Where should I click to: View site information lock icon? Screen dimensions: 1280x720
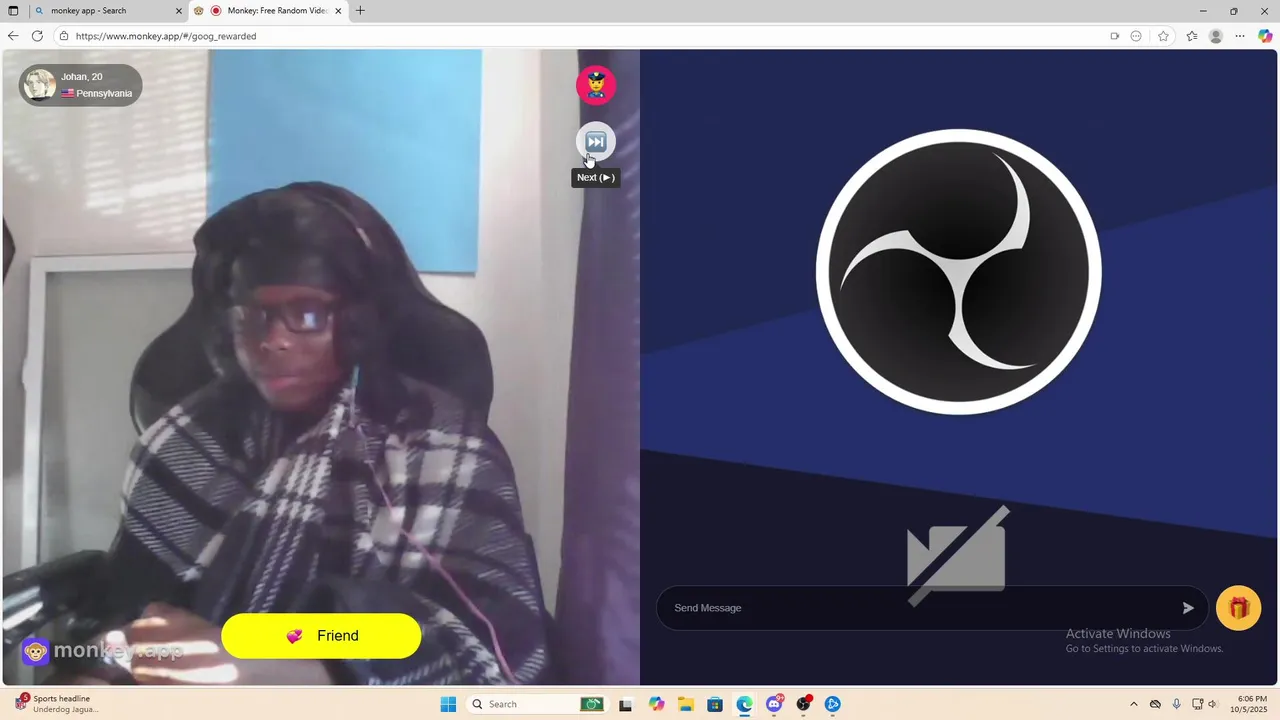pyautogui.click(x=64, y=36)
